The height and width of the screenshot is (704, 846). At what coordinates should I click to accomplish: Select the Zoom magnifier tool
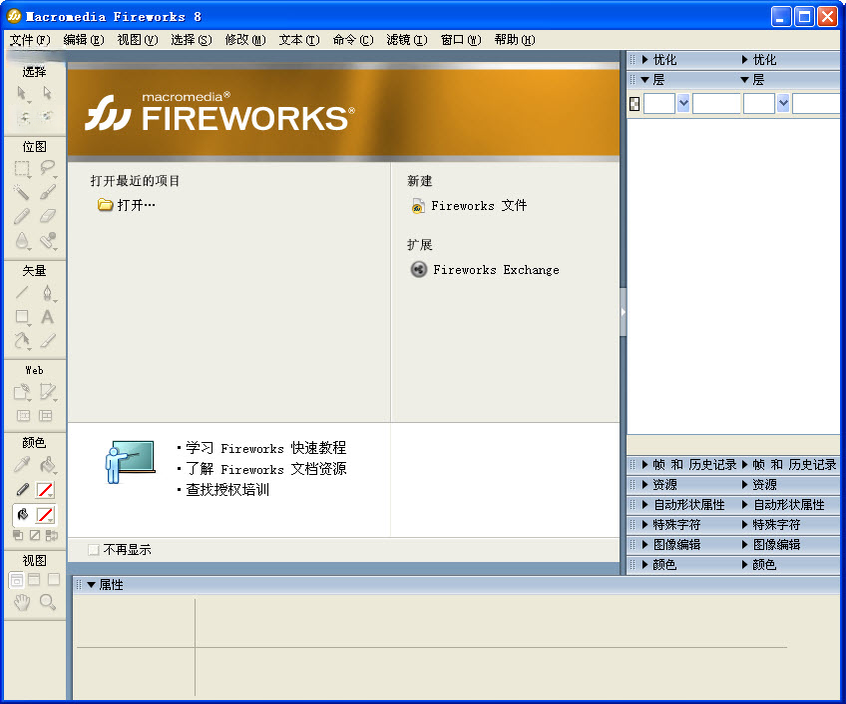pos(47,603)
